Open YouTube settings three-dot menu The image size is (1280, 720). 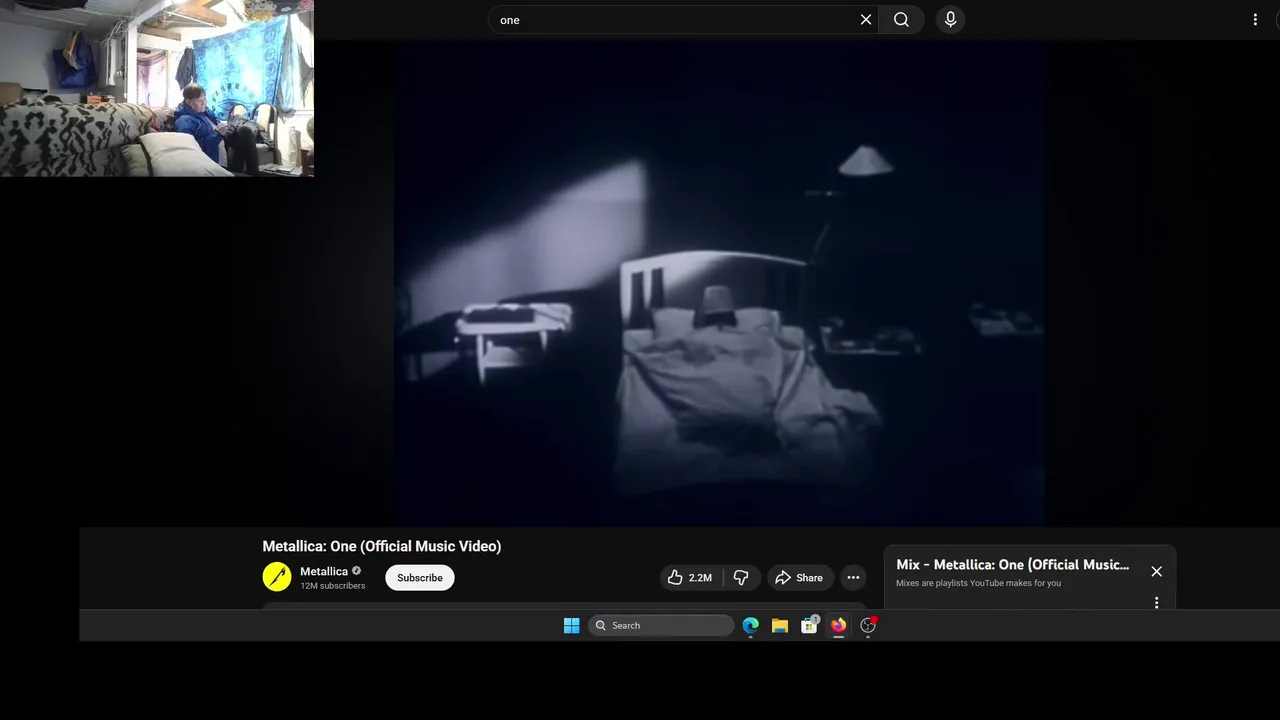pos(1255,19)
